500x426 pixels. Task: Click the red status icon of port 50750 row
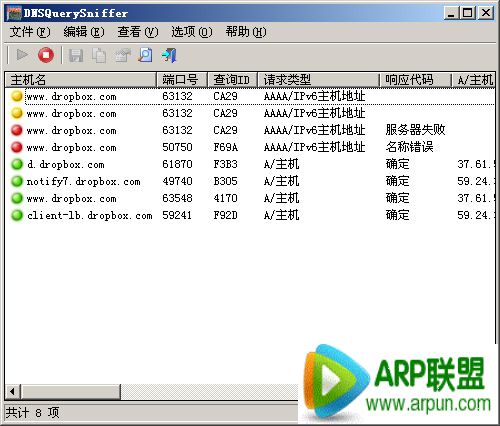coord(17,147)
